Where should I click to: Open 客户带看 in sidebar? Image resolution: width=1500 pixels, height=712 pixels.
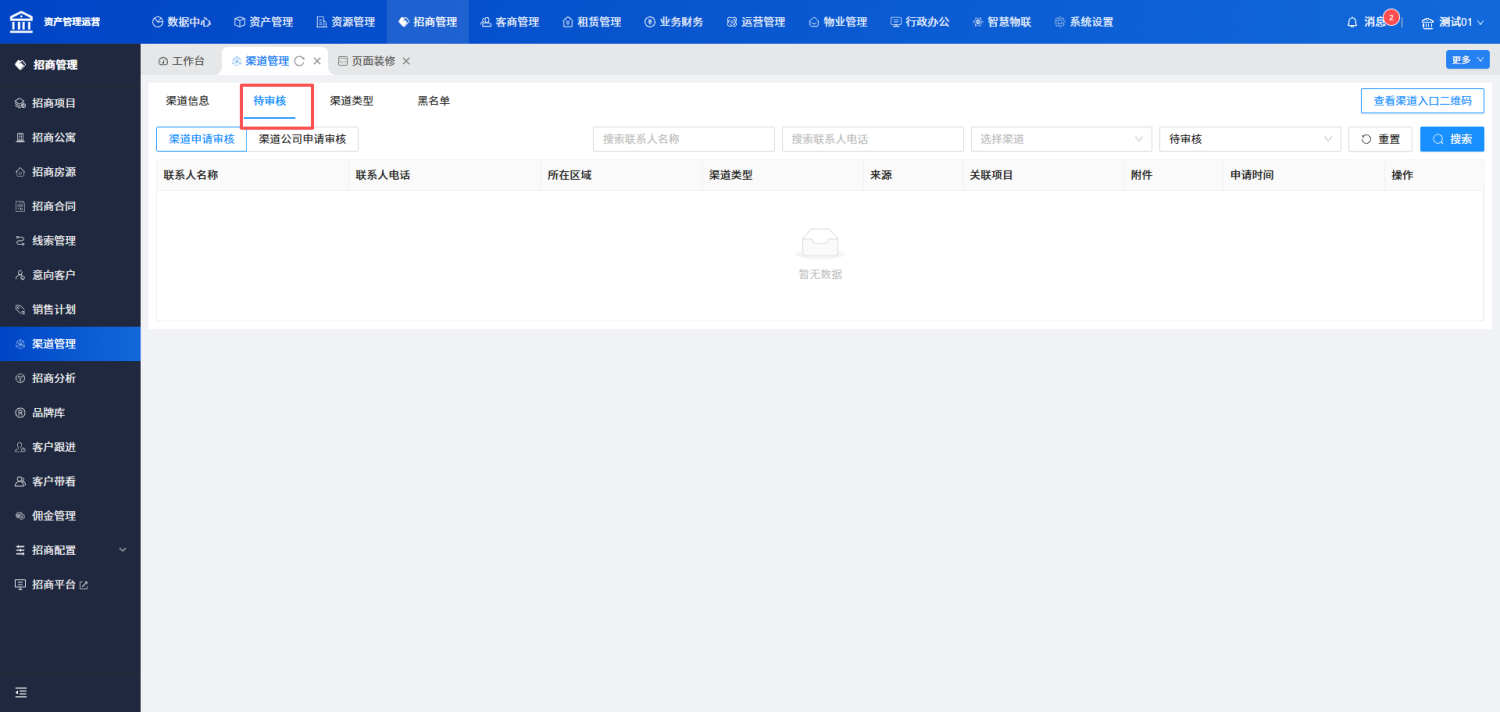[x=70, y=481]
